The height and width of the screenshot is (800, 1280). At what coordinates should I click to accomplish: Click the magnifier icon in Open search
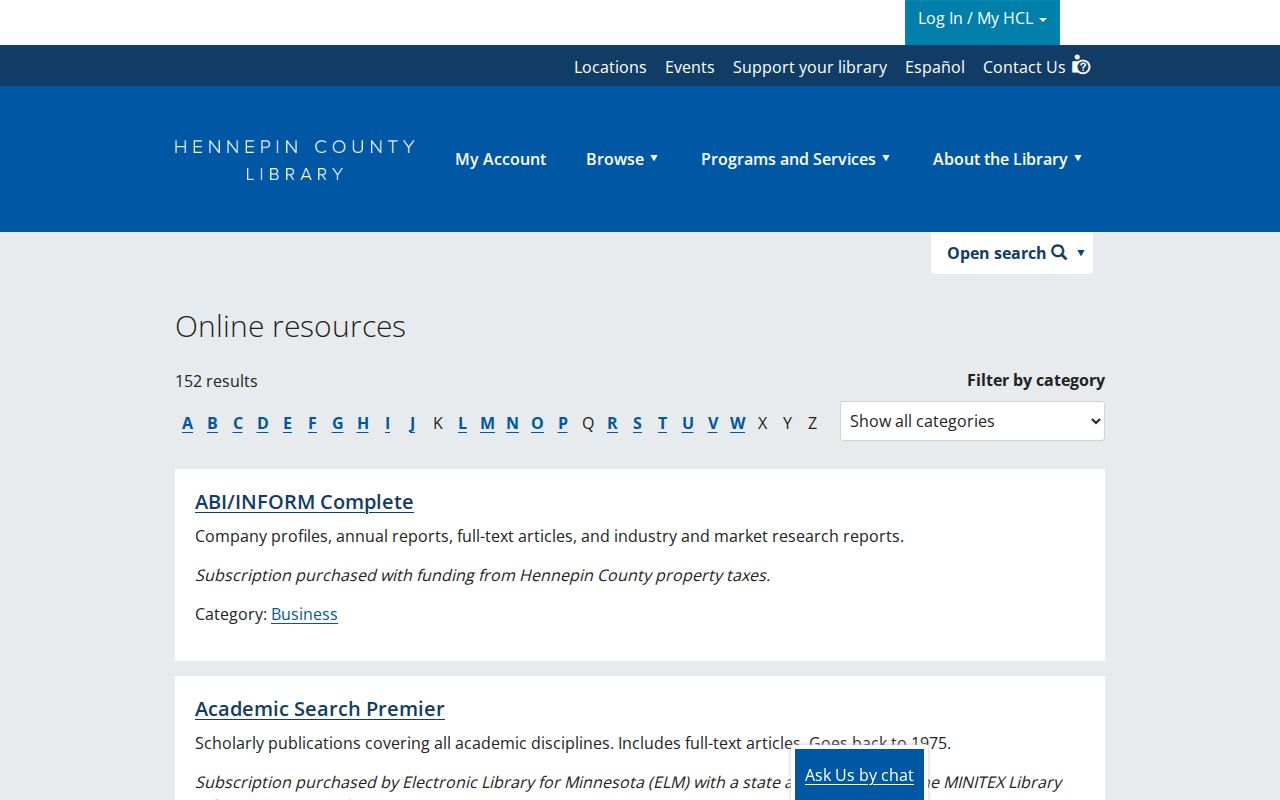pos(1059,252)
